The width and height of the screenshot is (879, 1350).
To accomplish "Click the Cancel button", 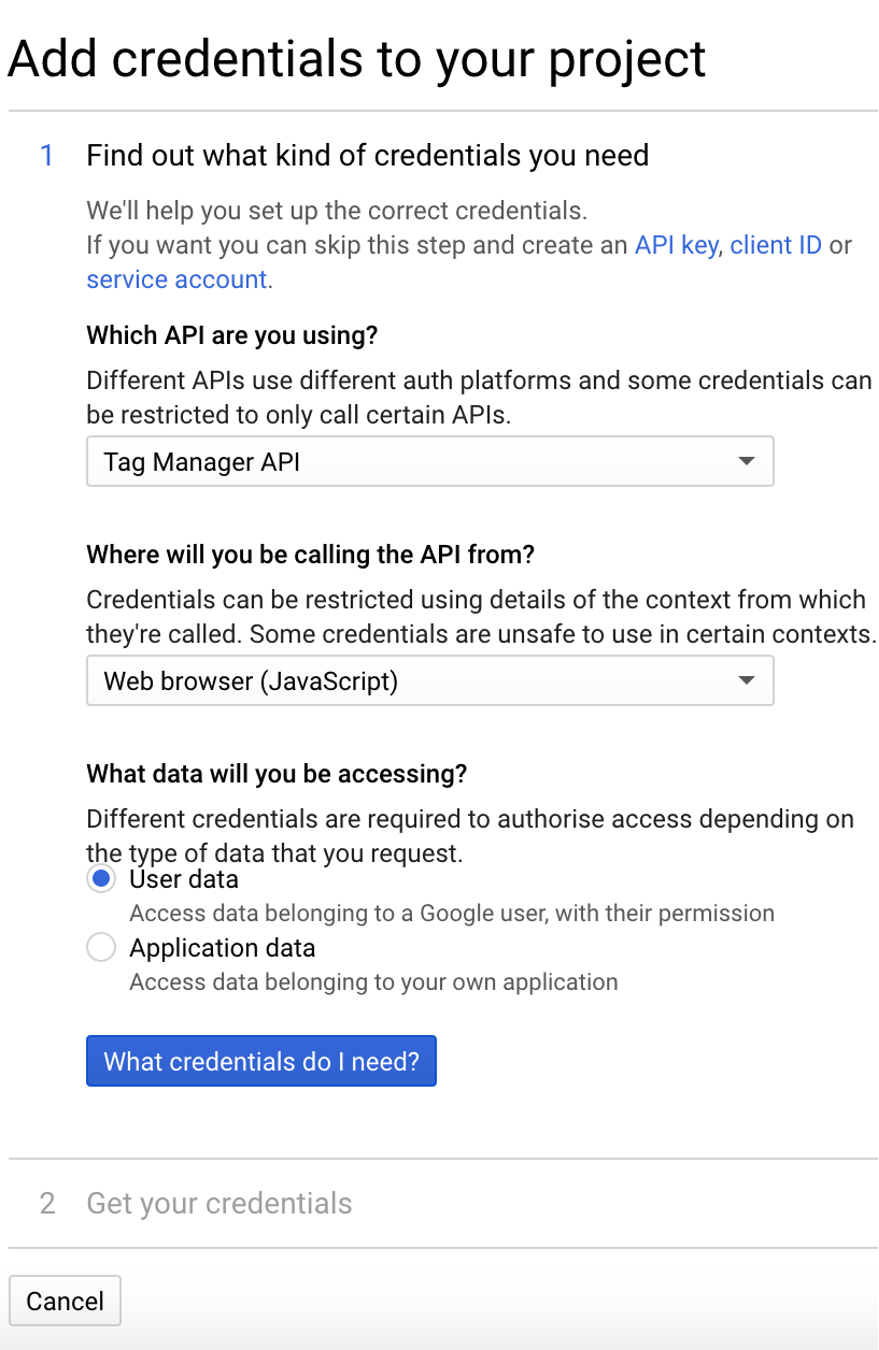I will [x=65, y=1301].
